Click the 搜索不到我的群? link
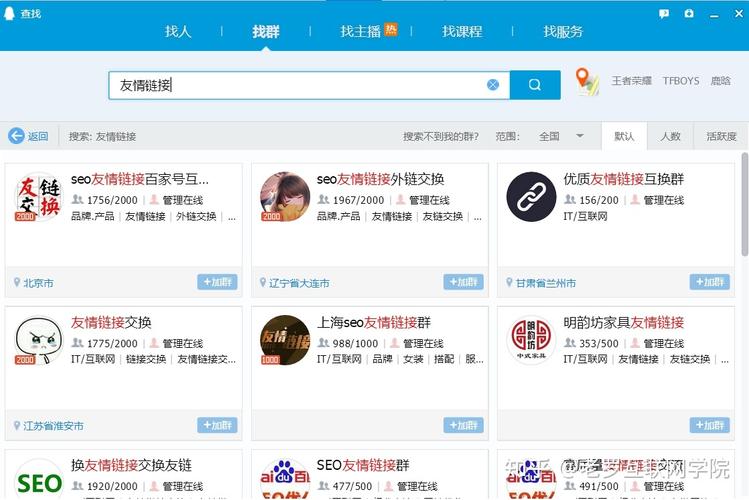Screen dimensions: 749x500 pyautogui.click(x=440, y=137)
